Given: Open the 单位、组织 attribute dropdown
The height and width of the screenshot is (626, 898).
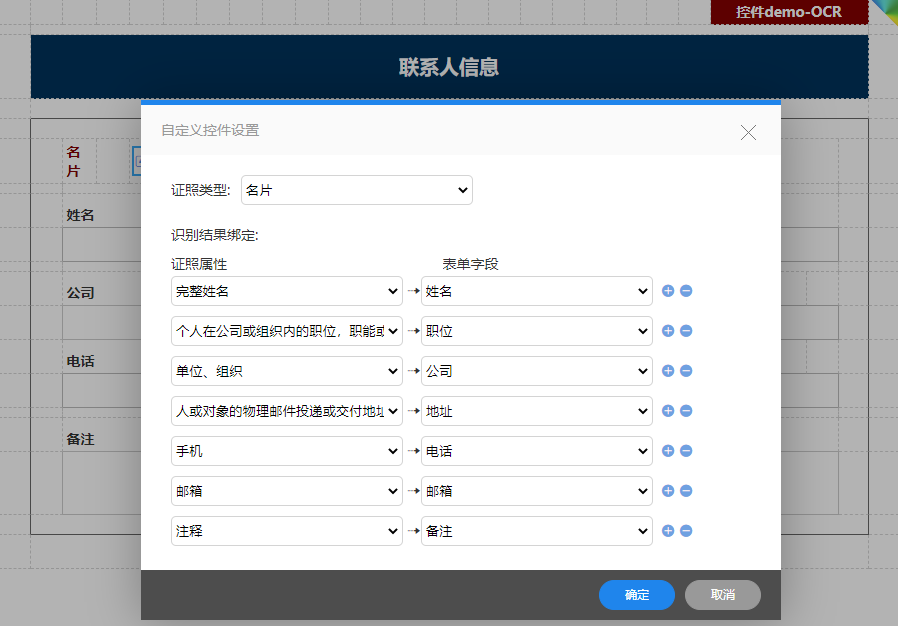Looking at the screenshot, I should click(287, 371).
